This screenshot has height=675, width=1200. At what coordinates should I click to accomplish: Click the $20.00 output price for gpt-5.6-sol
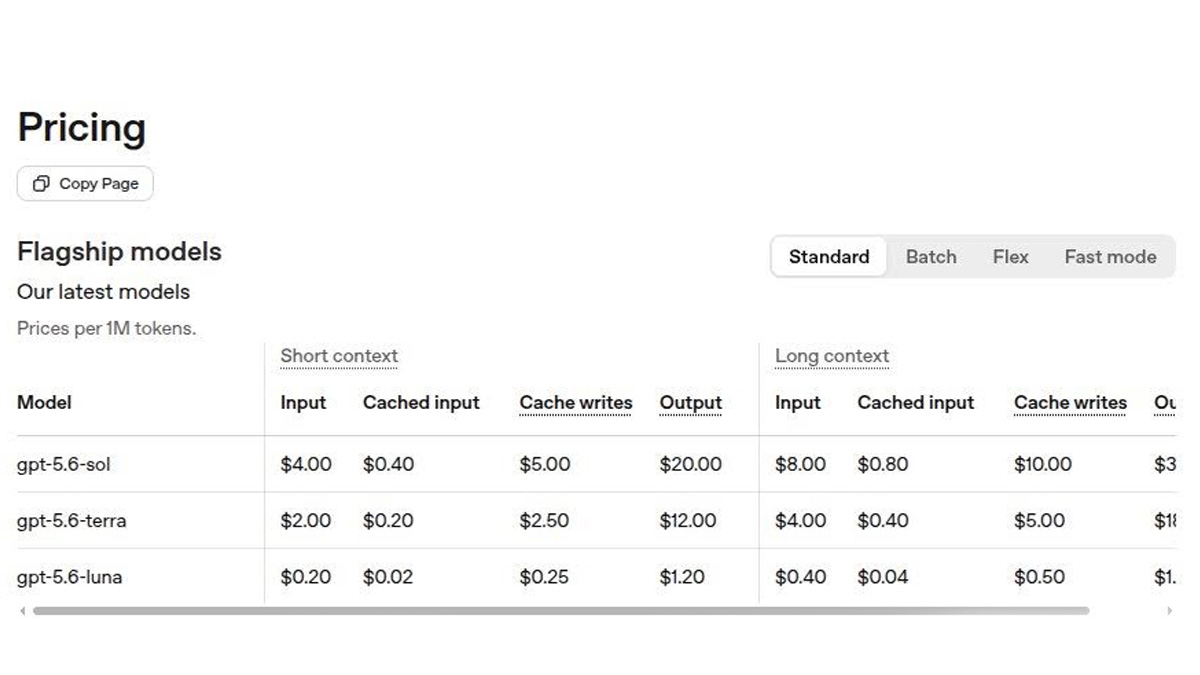click(x=690, y=464)
